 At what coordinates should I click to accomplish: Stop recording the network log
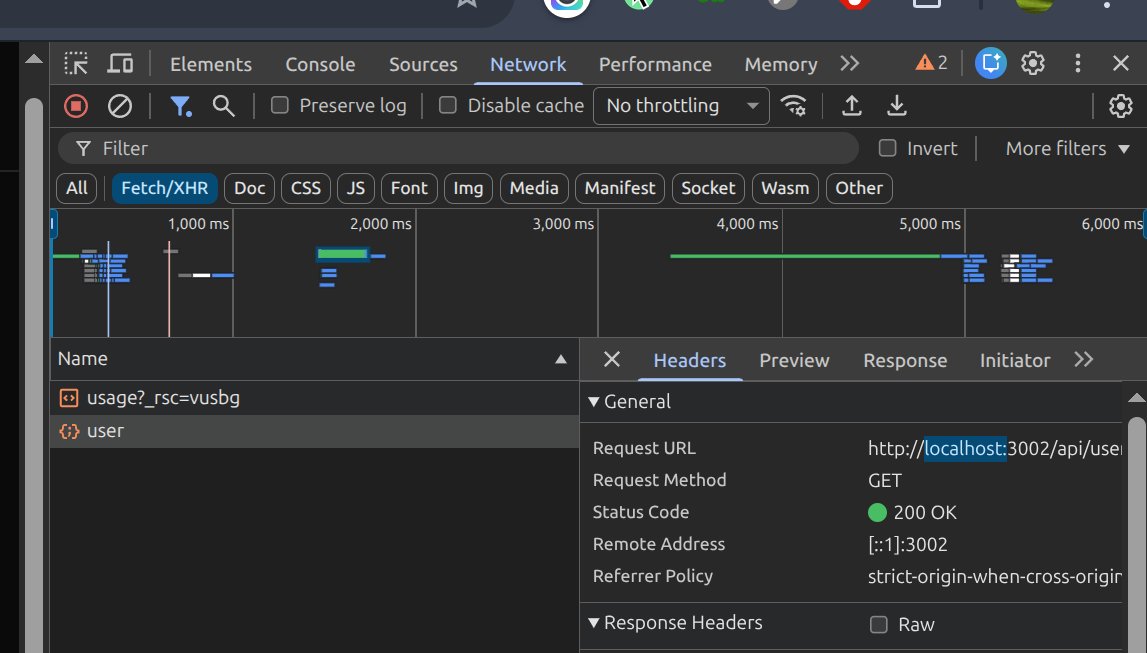75,106
